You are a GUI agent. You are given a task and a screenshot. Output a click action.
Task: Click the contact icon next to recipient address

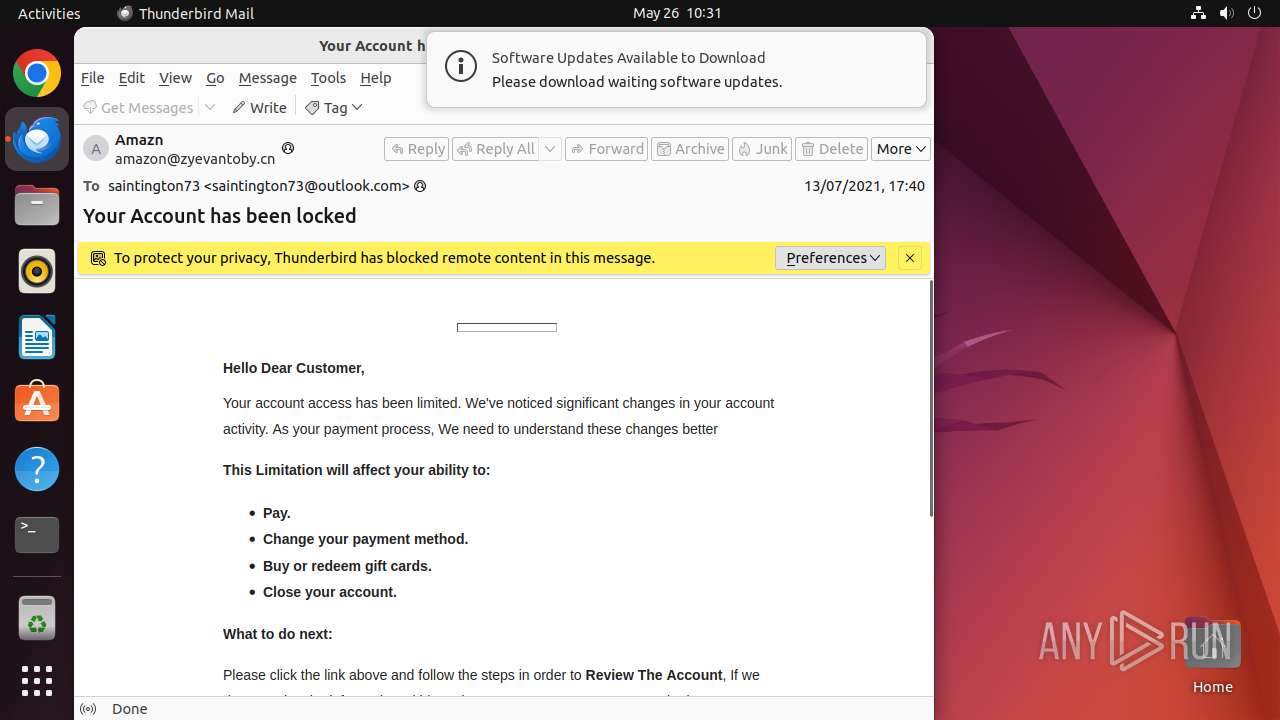(420, 186)
